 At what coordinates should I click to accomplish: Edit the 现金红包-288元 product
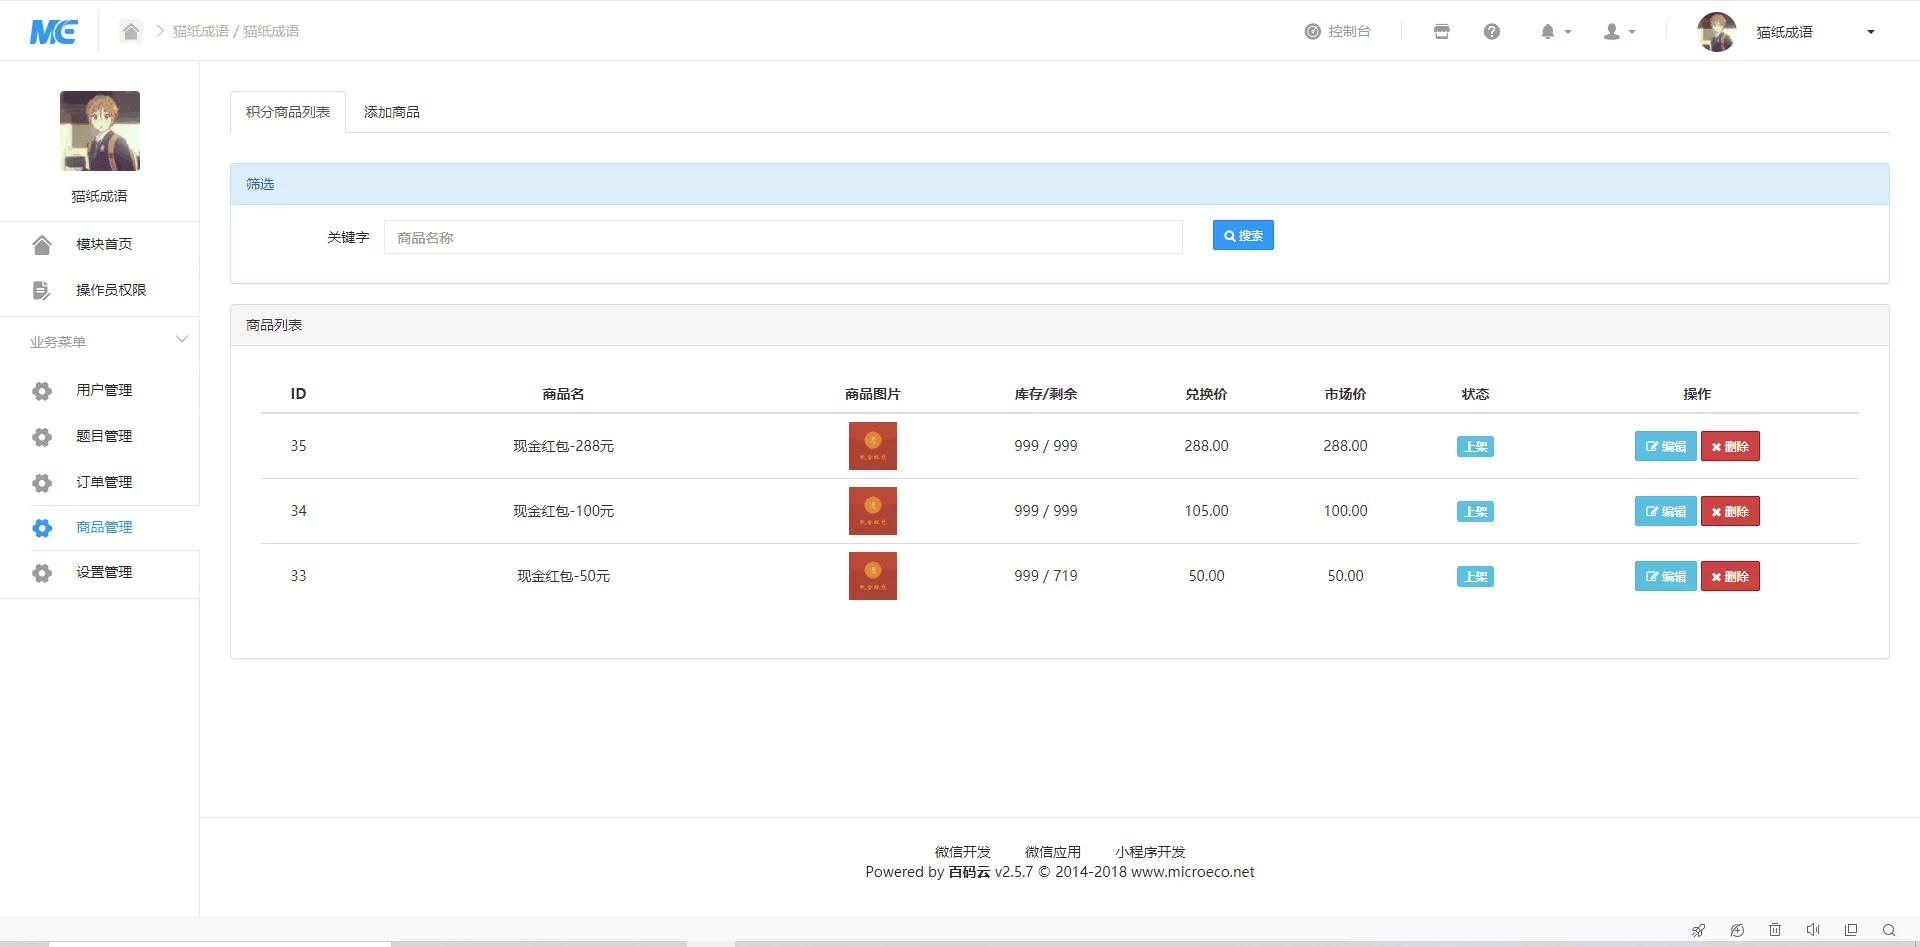pos(1665,447)
